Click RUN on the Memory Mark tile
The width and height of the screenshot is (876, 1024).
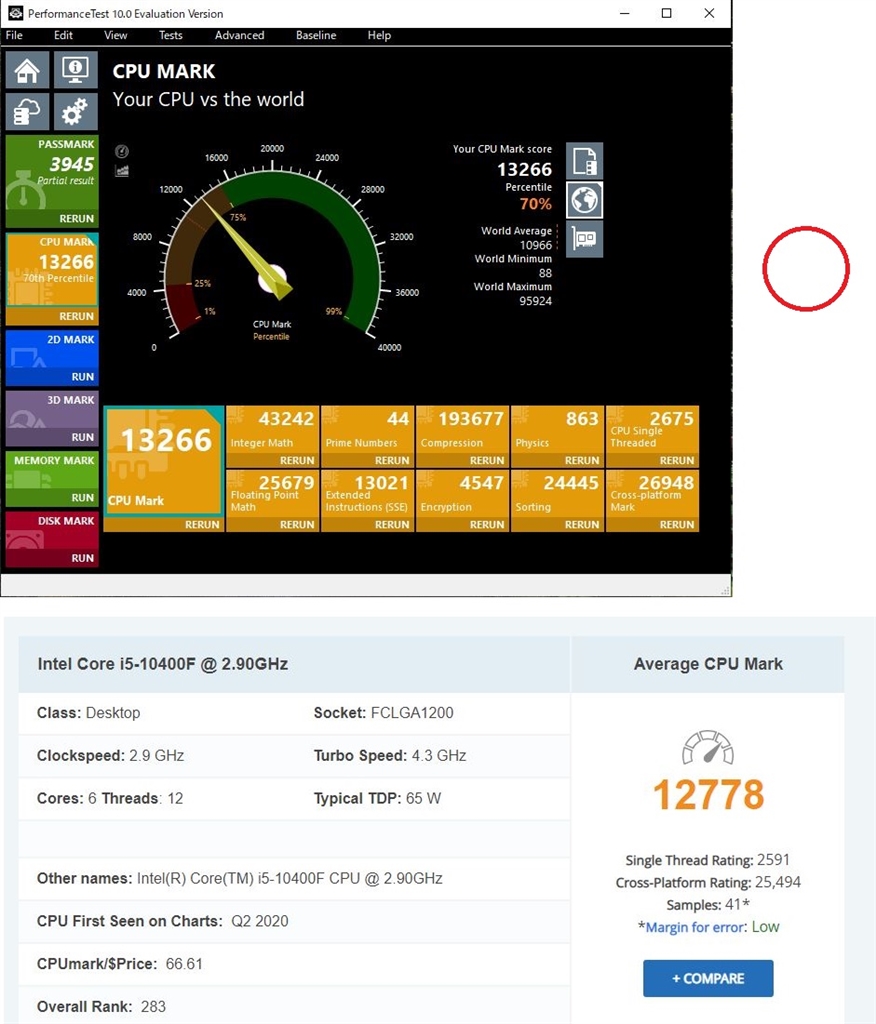83,498
